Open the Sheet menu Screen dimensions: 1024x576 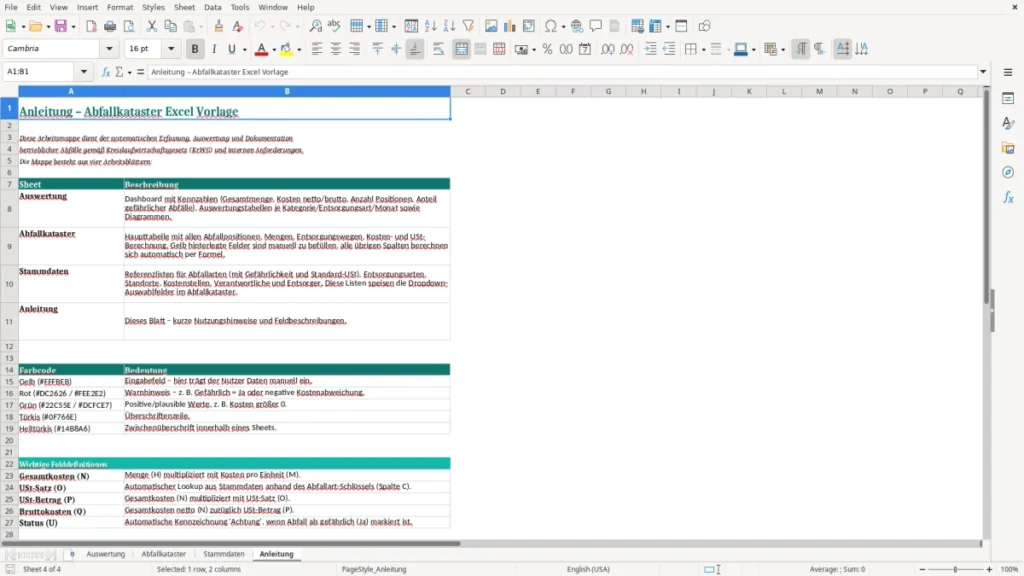click(x=184, y=7)
